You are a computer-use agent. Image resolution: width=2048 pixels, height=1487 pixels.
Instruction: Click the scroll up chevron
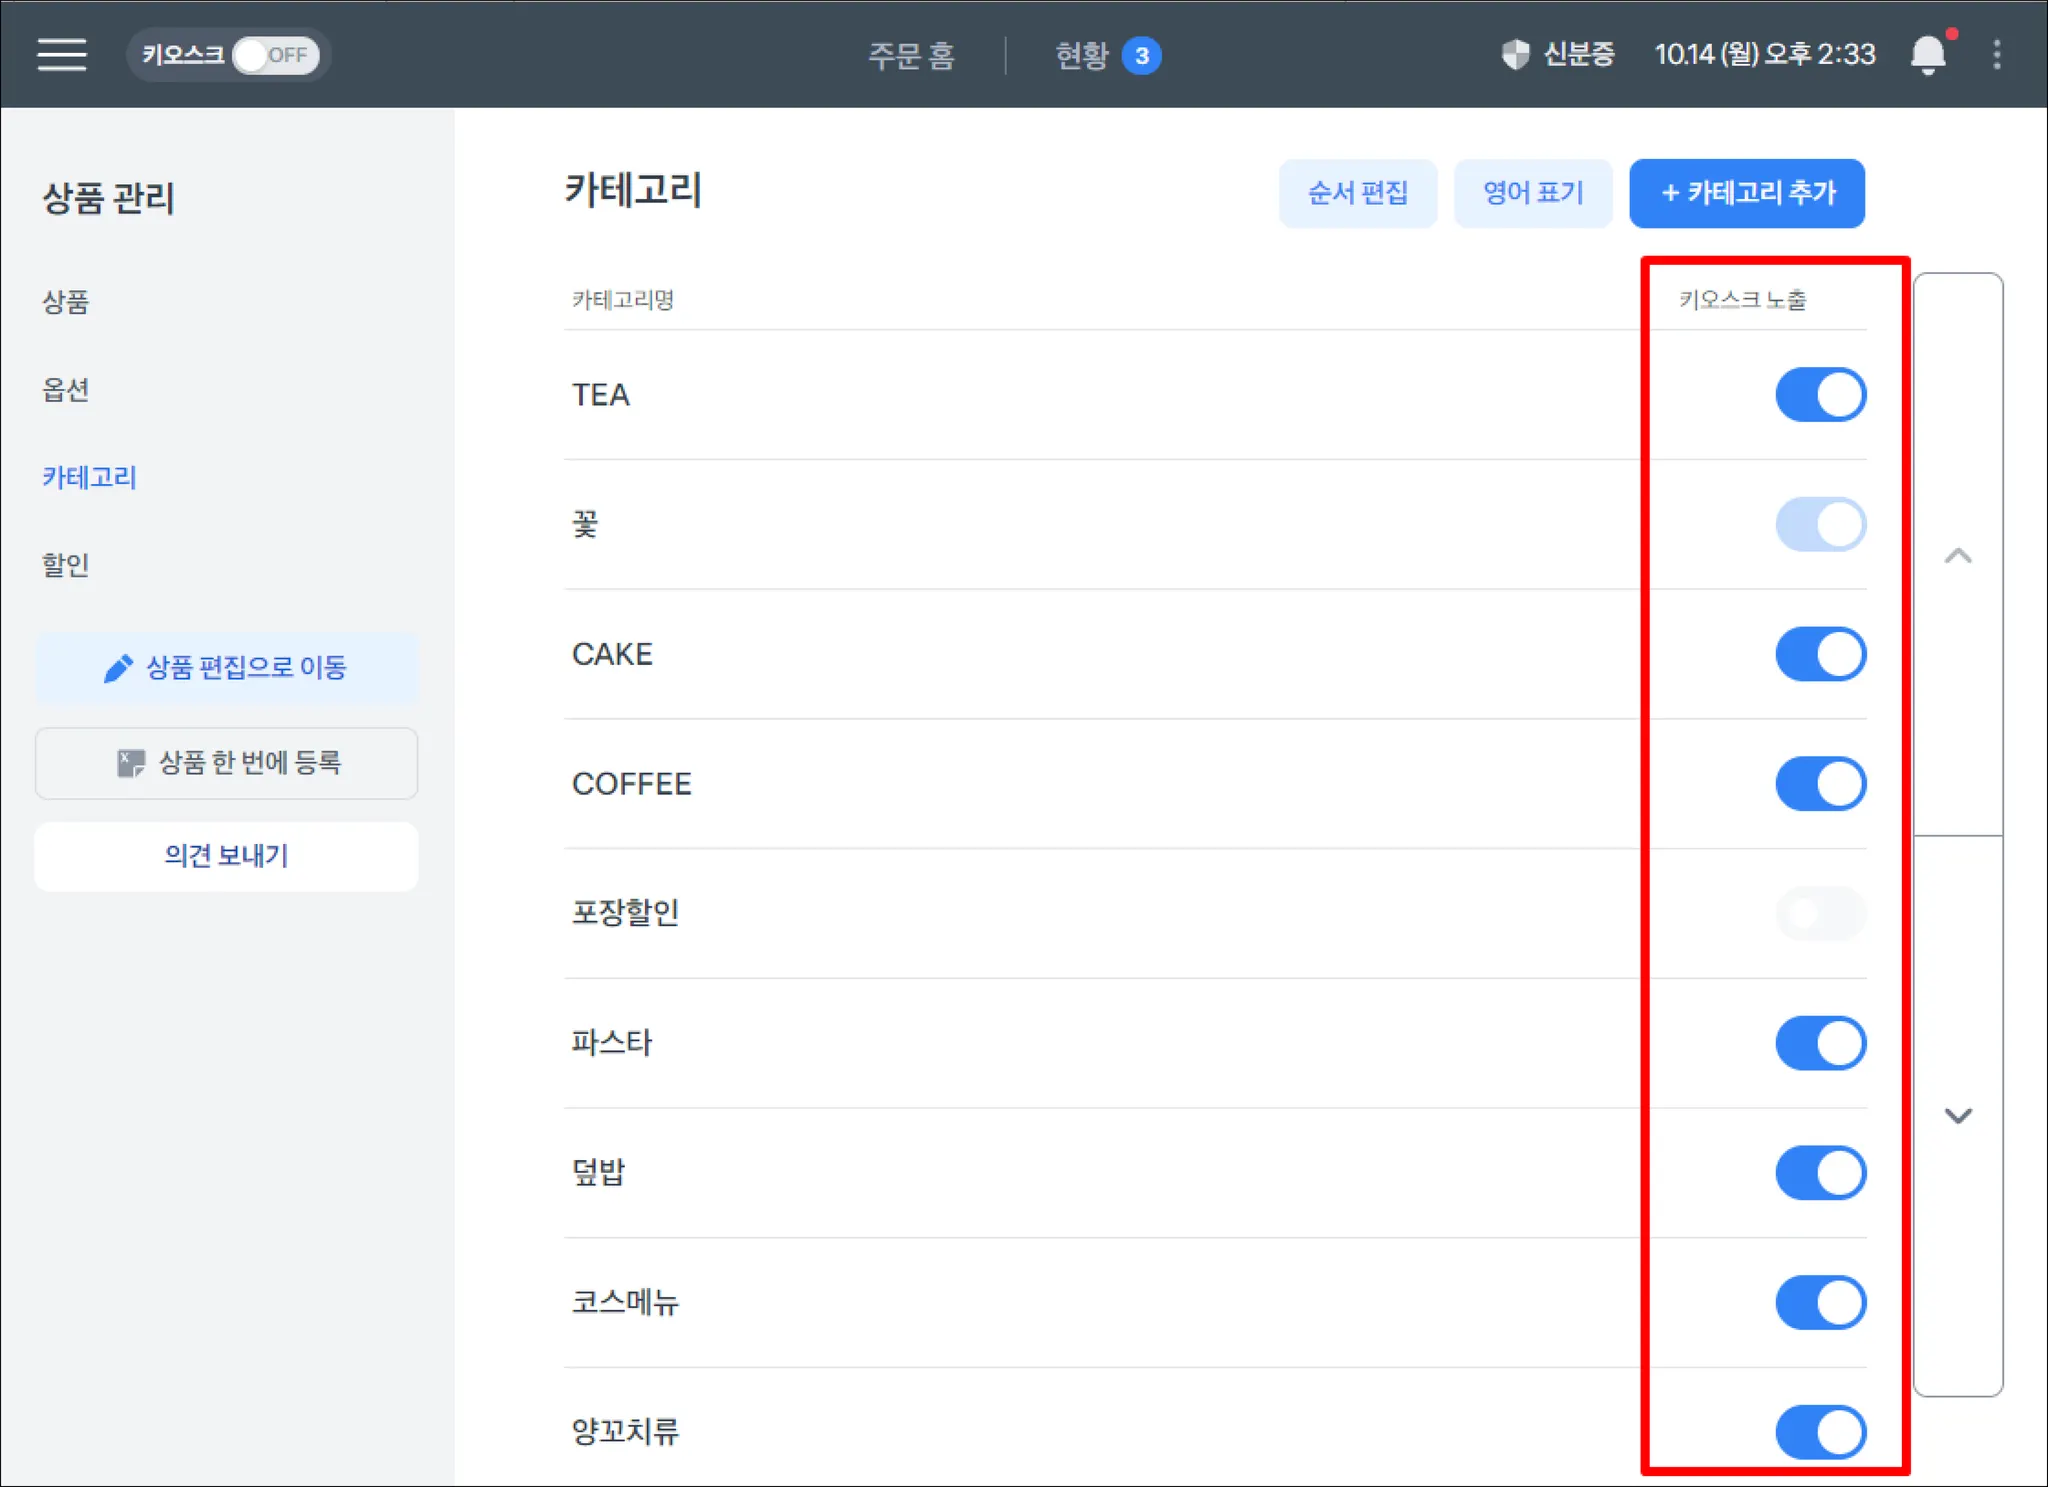click(1957, 556)
